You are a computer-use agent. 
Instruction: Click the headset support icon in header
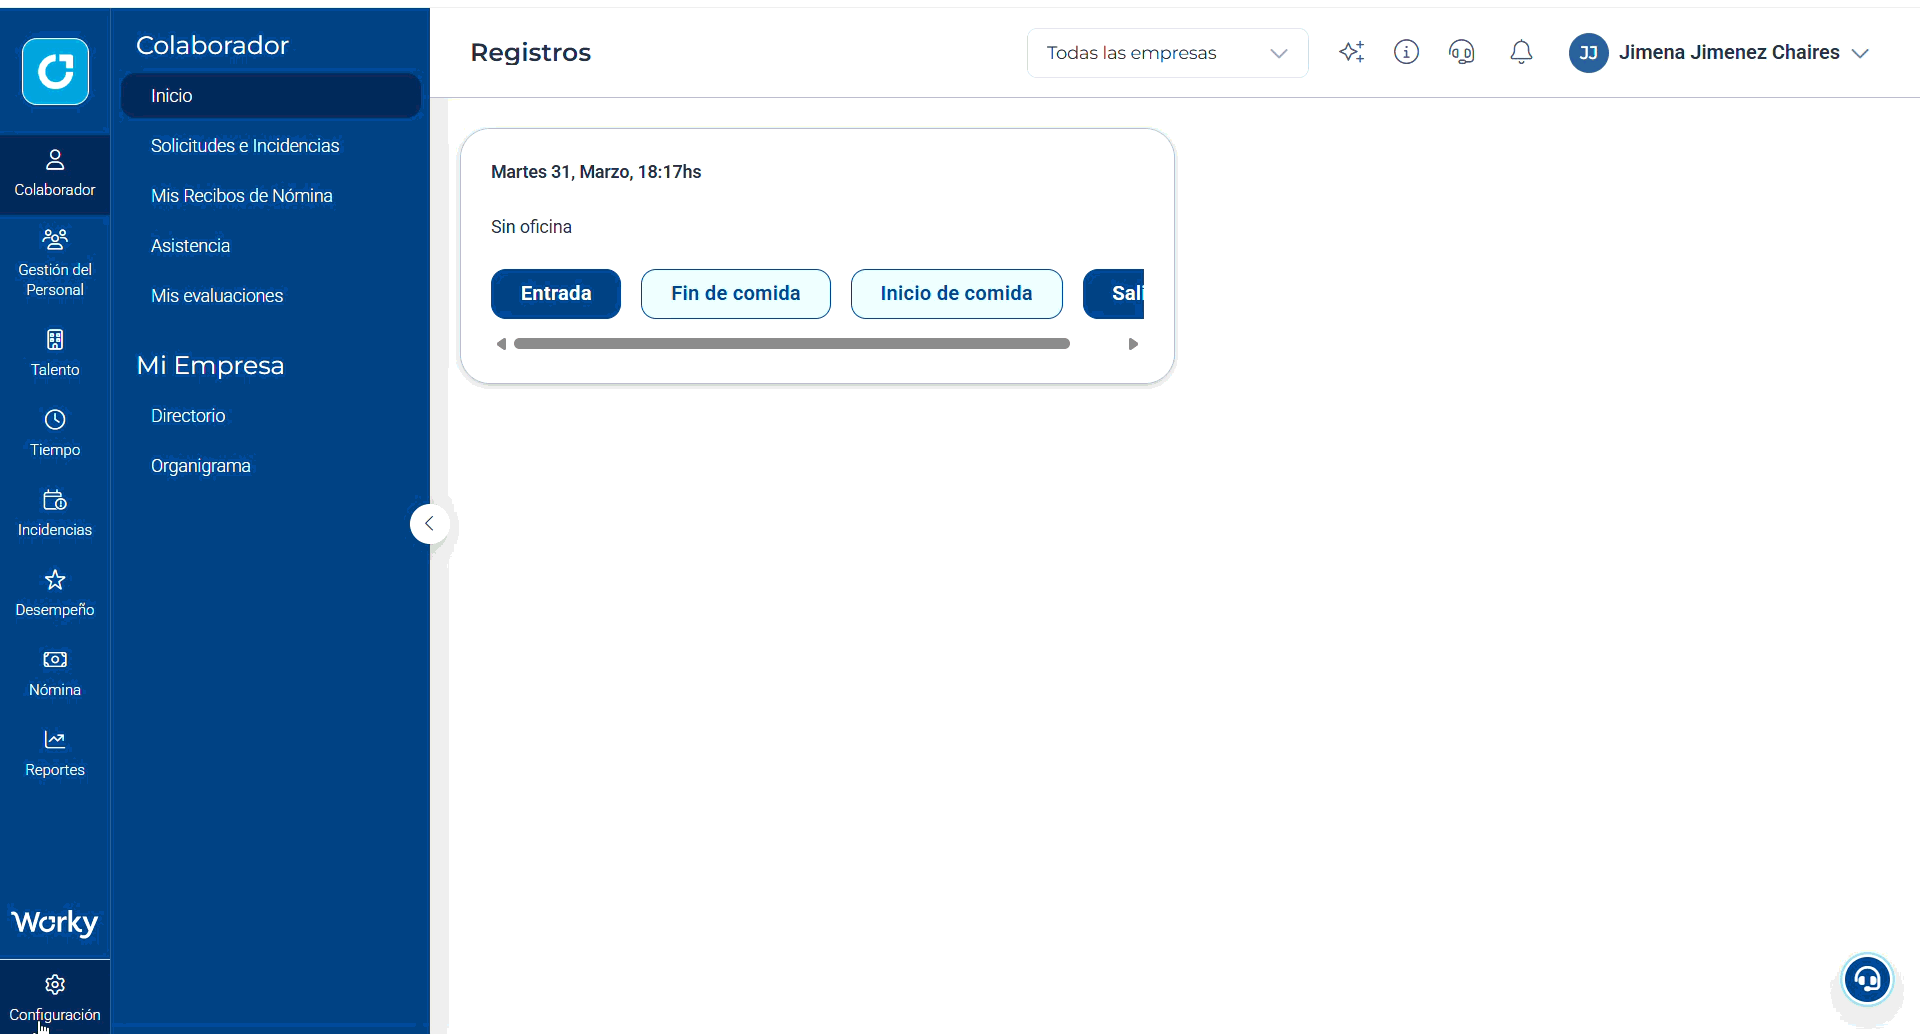1462,52
